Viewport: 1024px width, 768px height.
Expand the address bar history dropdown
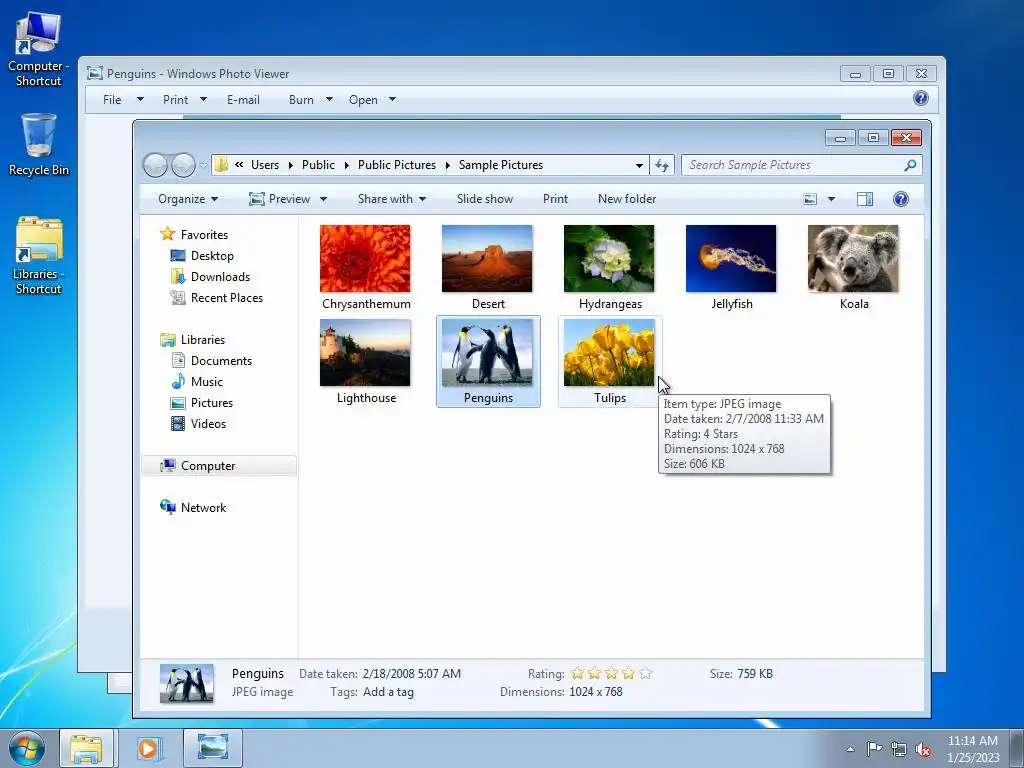click(639, 165)
